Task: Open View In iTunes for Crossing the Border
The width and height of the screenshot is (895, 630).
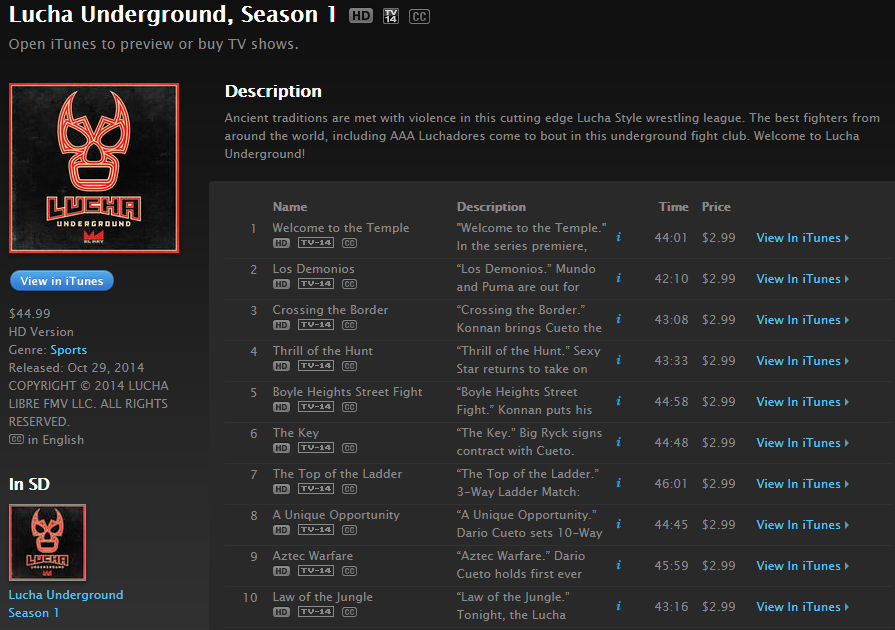Action: click(x=803, y=320)
